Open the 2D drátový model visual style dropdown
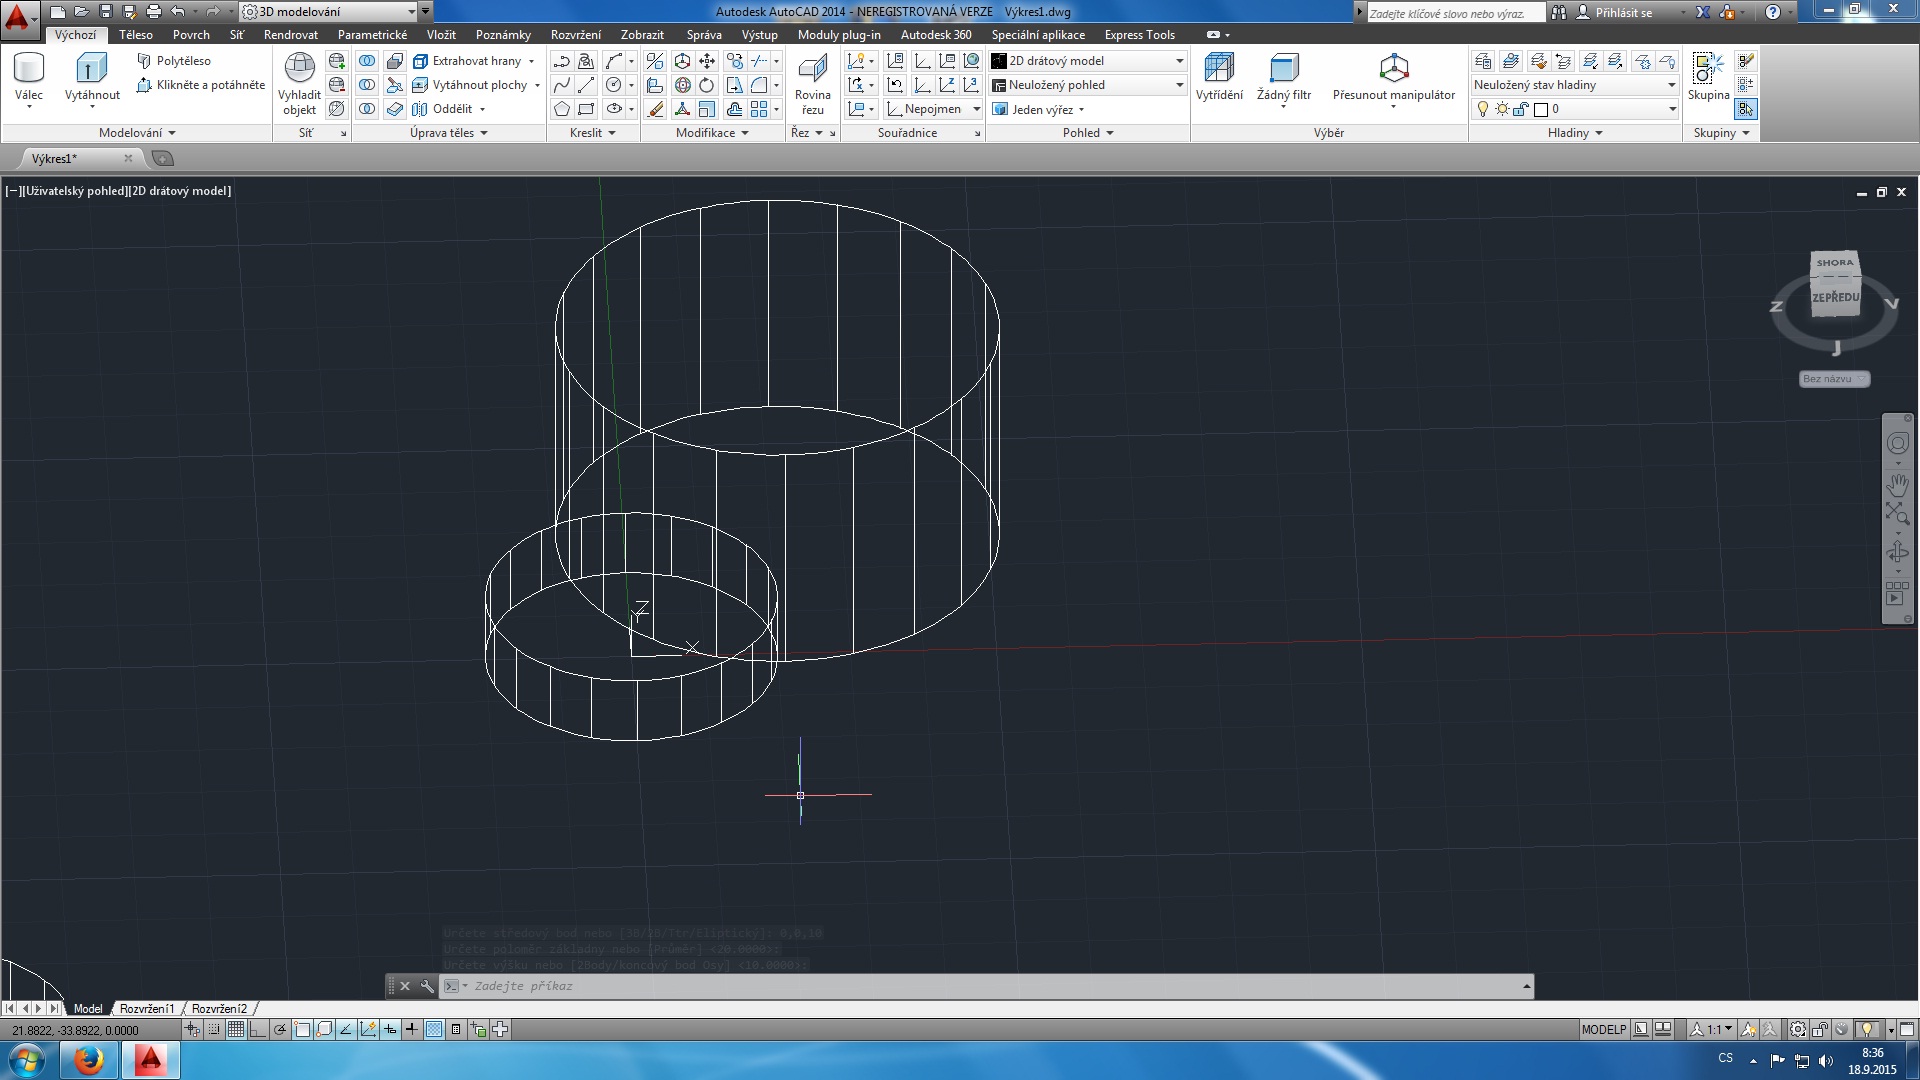The image size is (1920, 1080). click(1179, 61)
